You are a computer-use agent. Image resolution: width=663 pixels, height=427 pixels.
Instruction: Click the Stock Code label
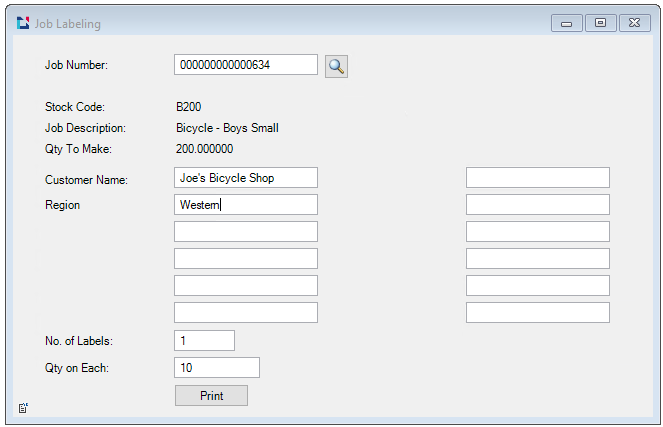click(x=75, y=107)
